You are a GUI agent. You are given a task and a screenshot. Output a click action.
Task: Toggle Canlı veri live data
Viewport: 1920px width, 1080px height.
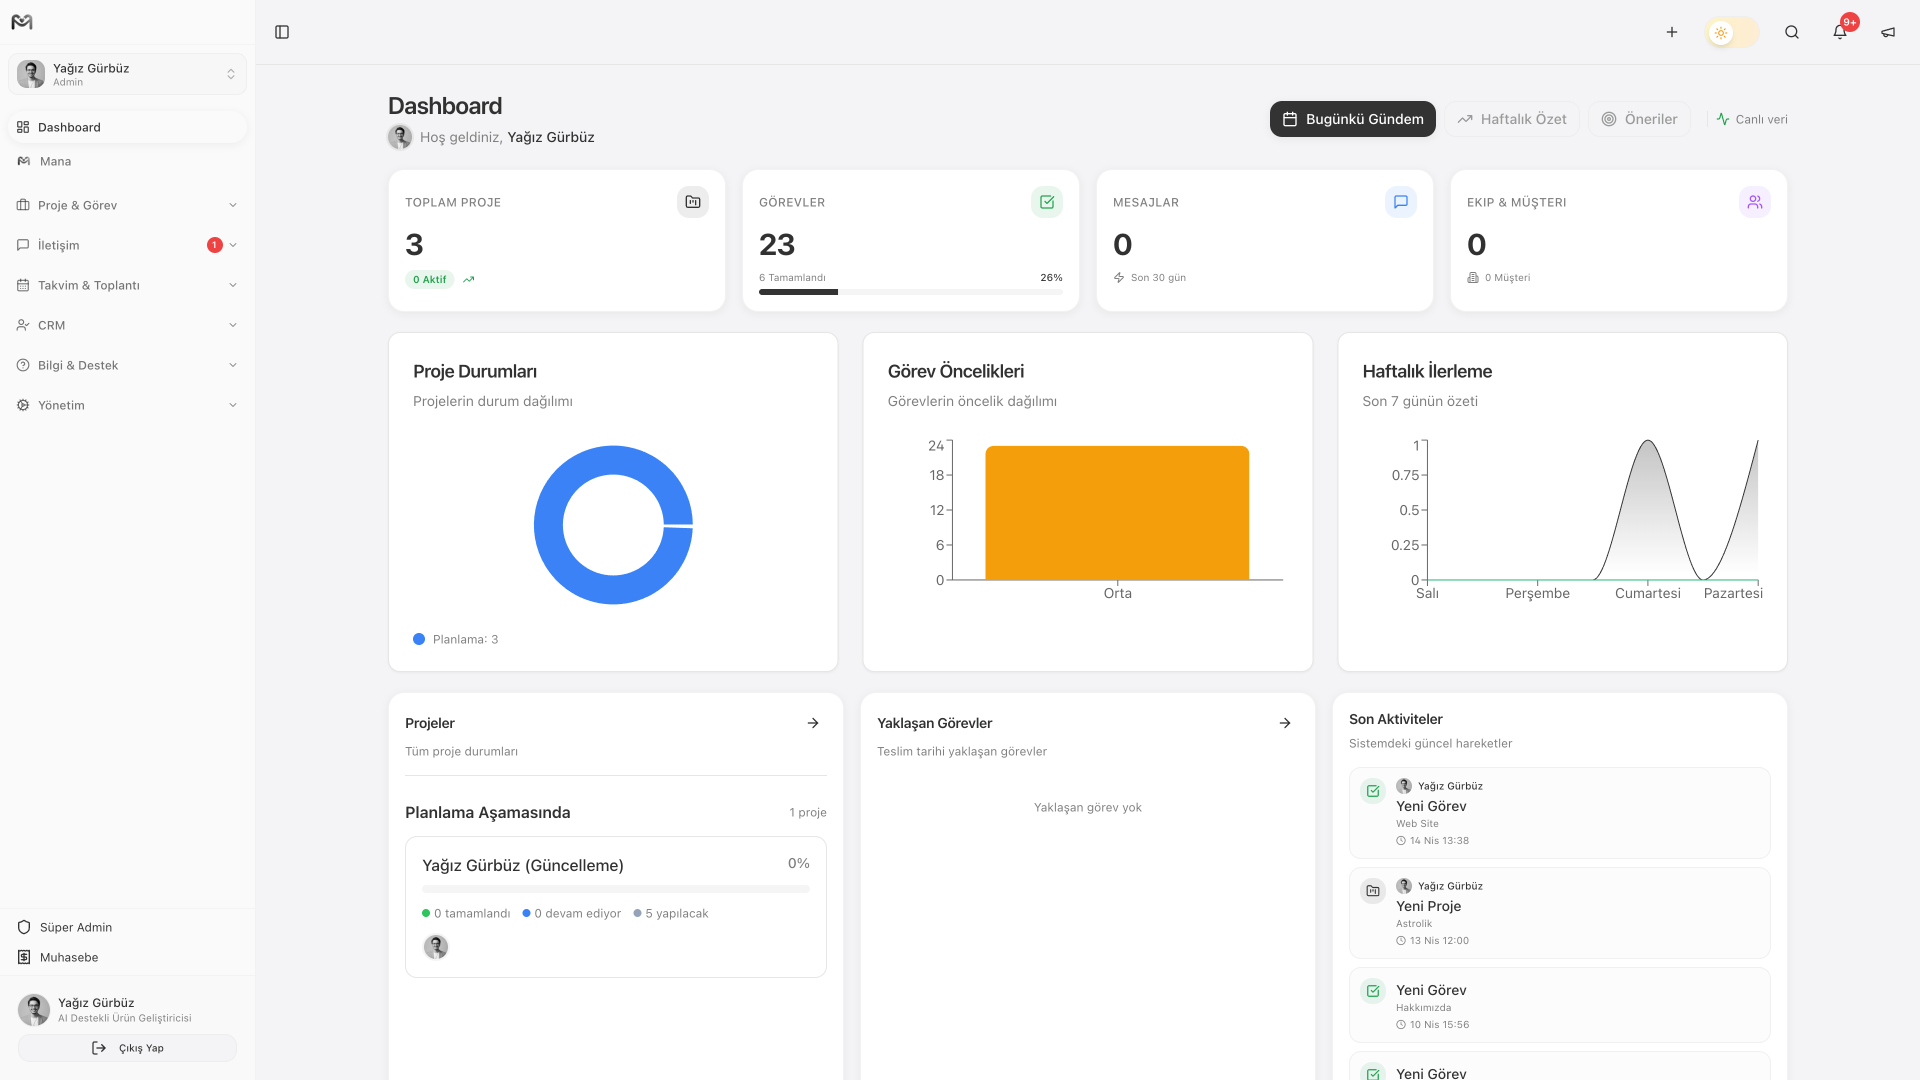[1751, 119]
